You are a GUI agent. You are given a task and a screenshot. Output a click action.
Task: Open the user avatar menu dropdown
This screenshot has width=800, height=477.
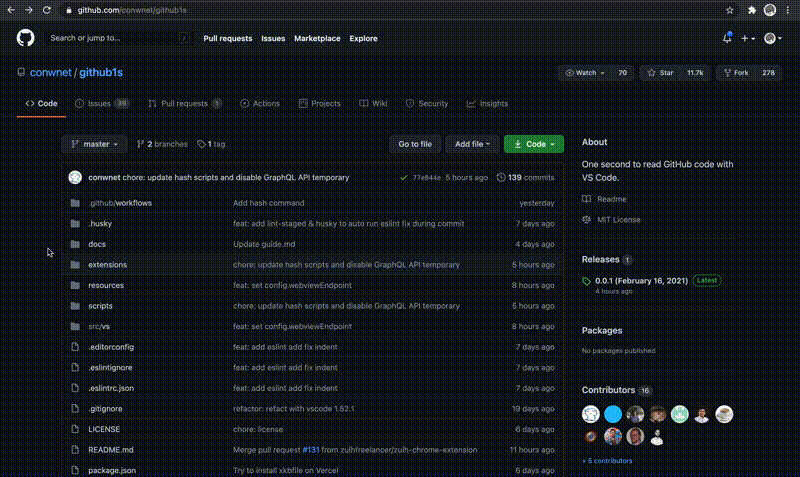coord(773,38)
